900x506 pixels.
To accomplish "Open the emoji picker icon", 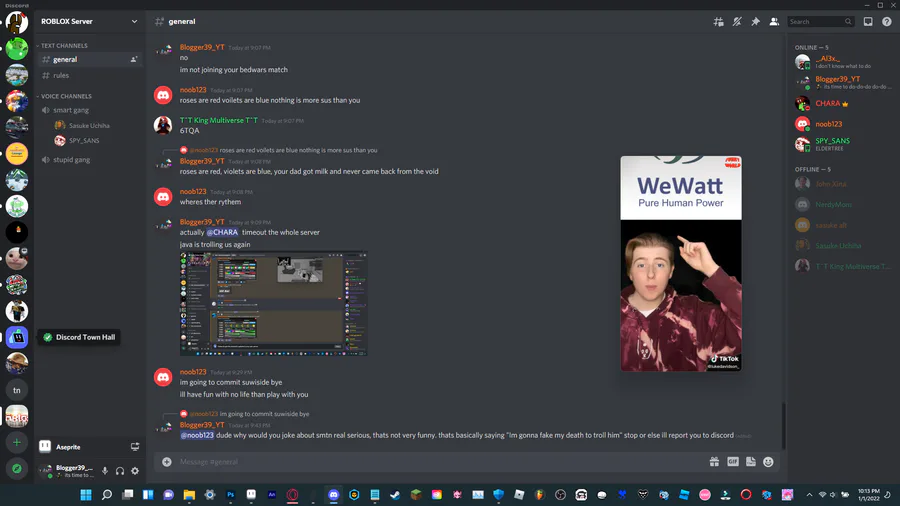I will coord(769,462).
